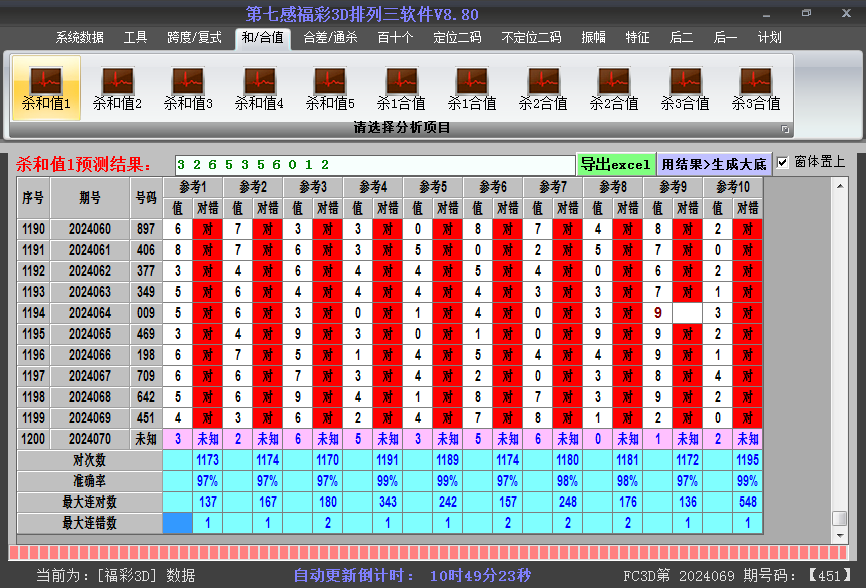The width and height of the screenshot is (866, 588).
Task: Click the 期号 cell 2024067
Action: [x=89, y=376]
